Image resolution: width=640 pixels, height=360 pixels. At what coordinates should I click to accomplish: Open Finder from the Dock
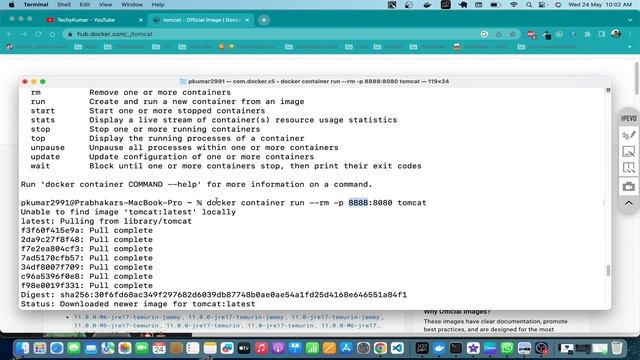pyautogui.click(x=22, y=348)
